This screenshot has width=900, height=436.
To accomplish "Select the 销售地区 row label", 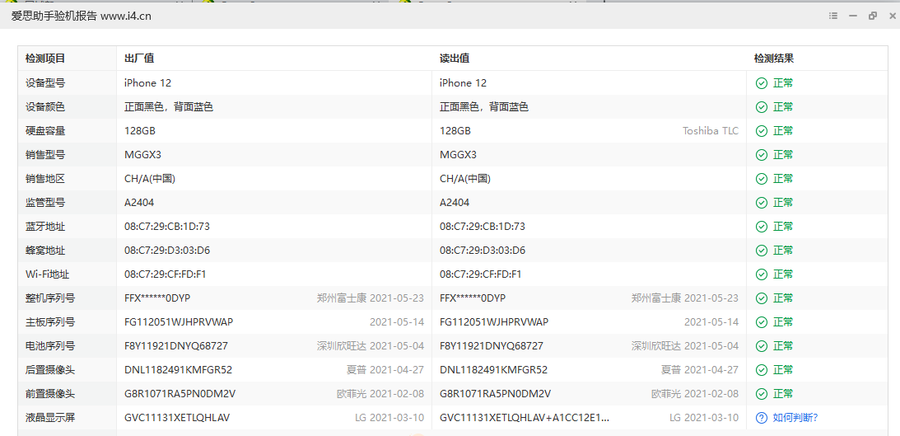I will pyautogui.click(x=45, y=179).
